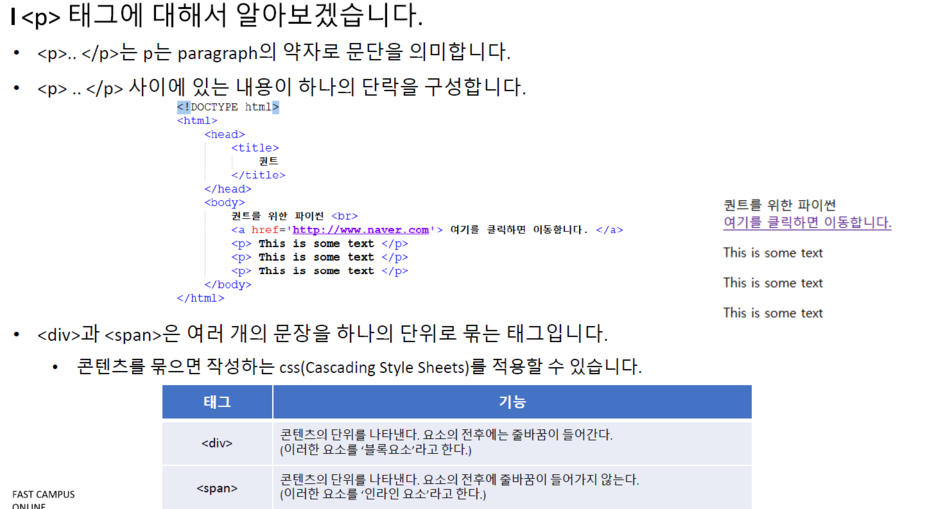Click the second <p> This is some text code line

[x=319, y=257]
